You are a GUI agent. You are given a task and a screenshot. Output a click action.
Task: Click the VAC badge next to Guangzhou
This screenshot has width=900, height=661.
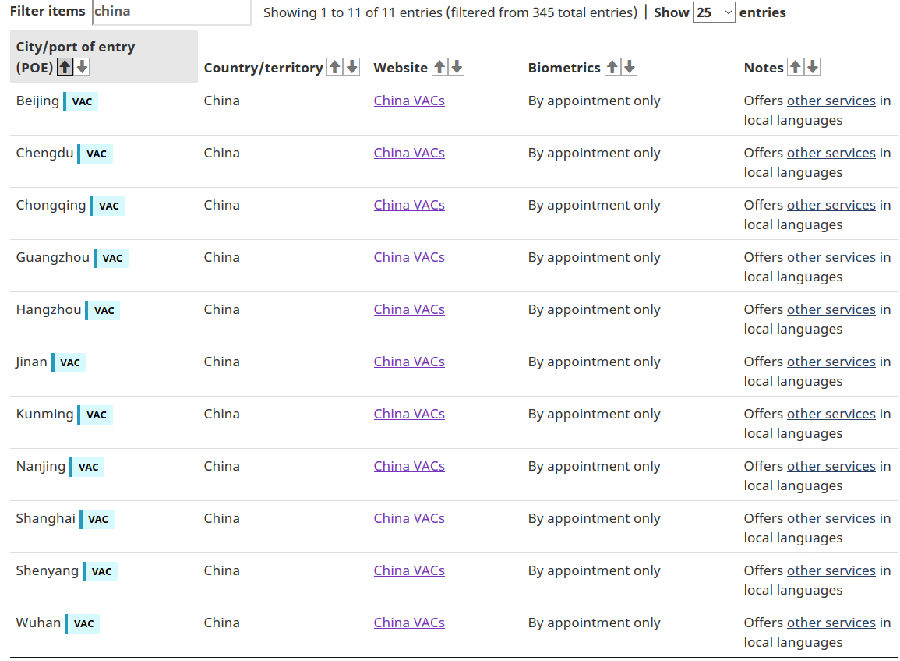click(x=112, y=258)
